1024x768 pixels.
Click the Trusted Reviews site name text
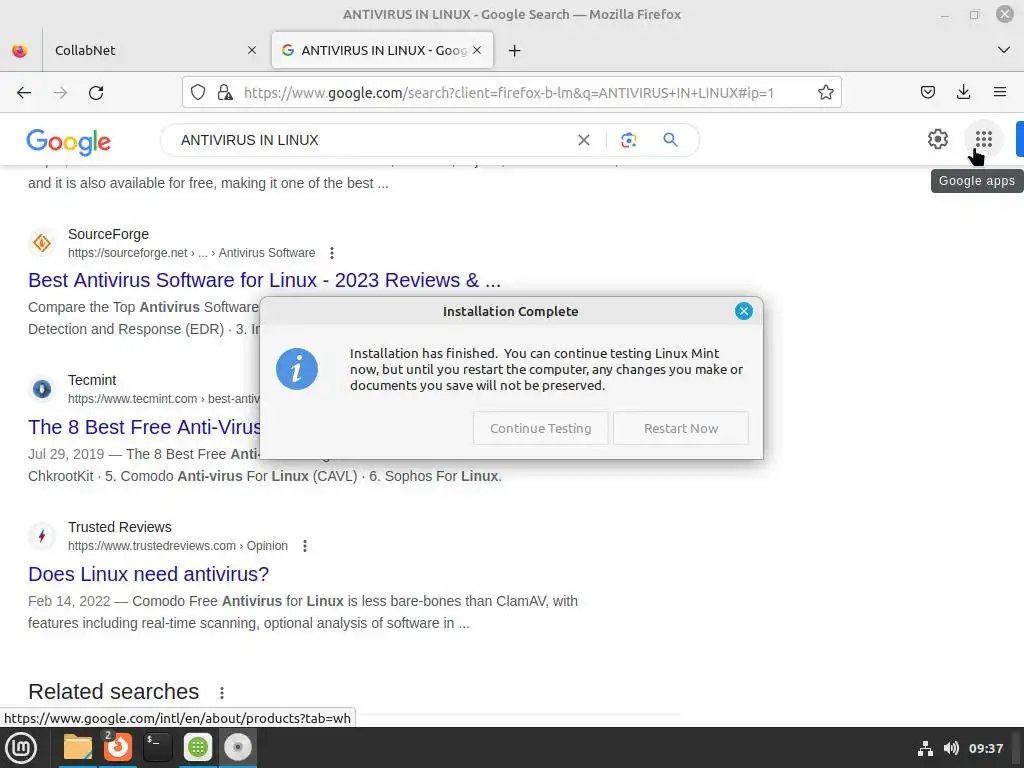[120, 527]
